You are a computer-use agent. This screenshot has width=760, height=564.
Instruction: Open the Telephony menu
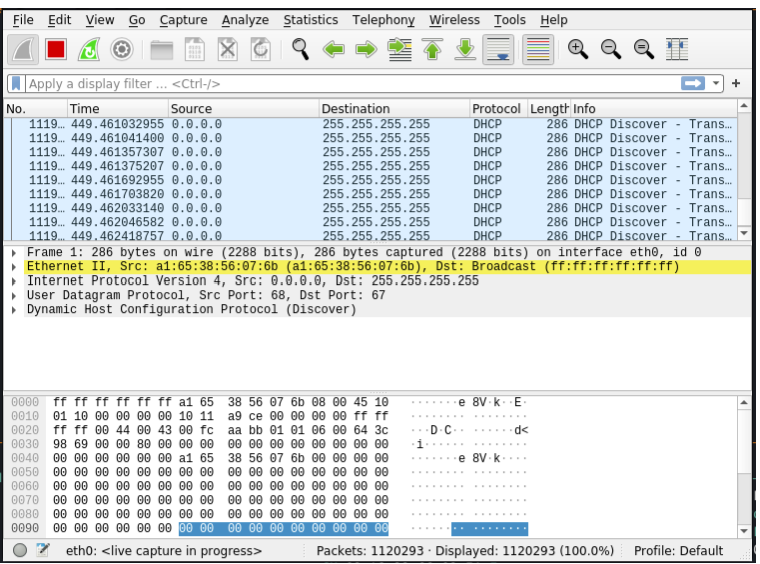tap(383, 20)
